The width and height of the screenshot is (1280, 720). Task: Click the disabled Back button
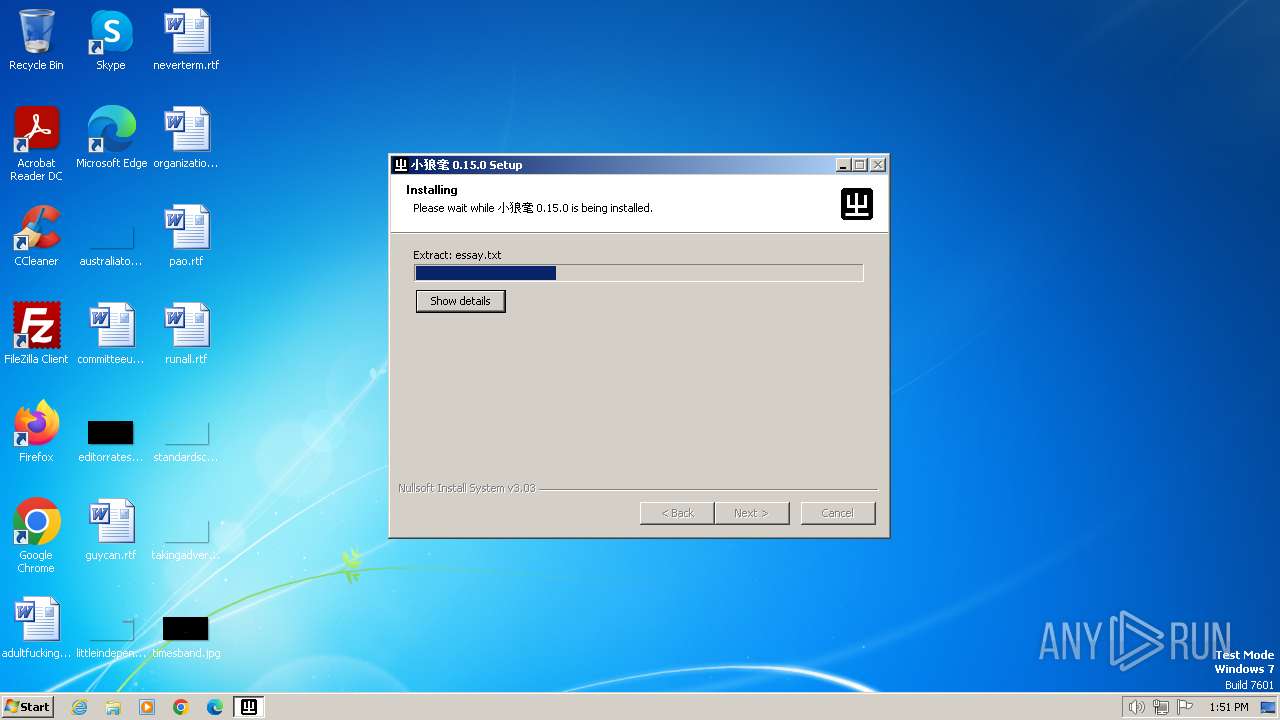[x=677, y=513]
